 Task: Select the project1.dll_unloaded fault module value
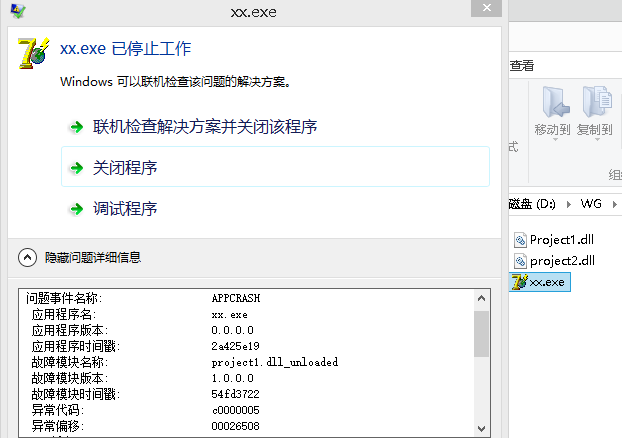click(275, 362)
